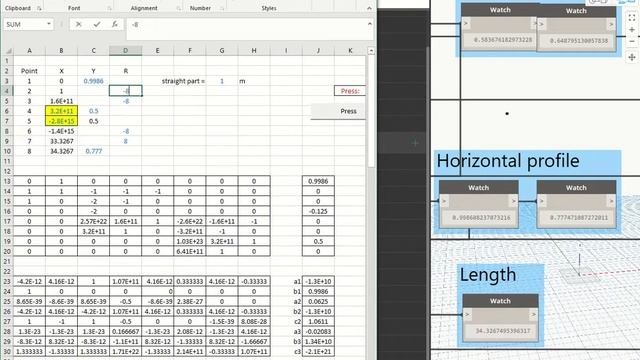Select the Horizontal profile group title
Image resolution: width=640 pixels, height=360 pixels.
508,161
